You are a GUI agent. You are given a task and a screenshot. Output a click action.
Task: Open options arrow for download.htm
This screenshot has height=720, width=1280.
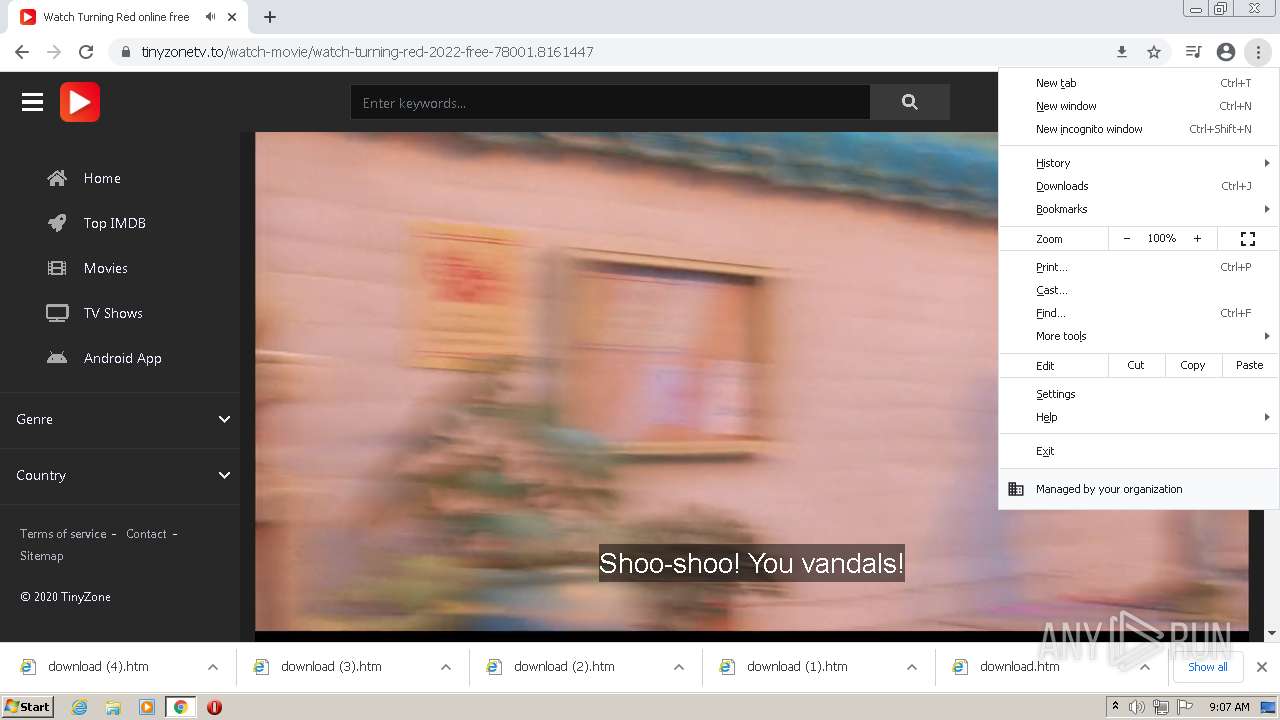pyautogui.click(x=1145, y=667)
